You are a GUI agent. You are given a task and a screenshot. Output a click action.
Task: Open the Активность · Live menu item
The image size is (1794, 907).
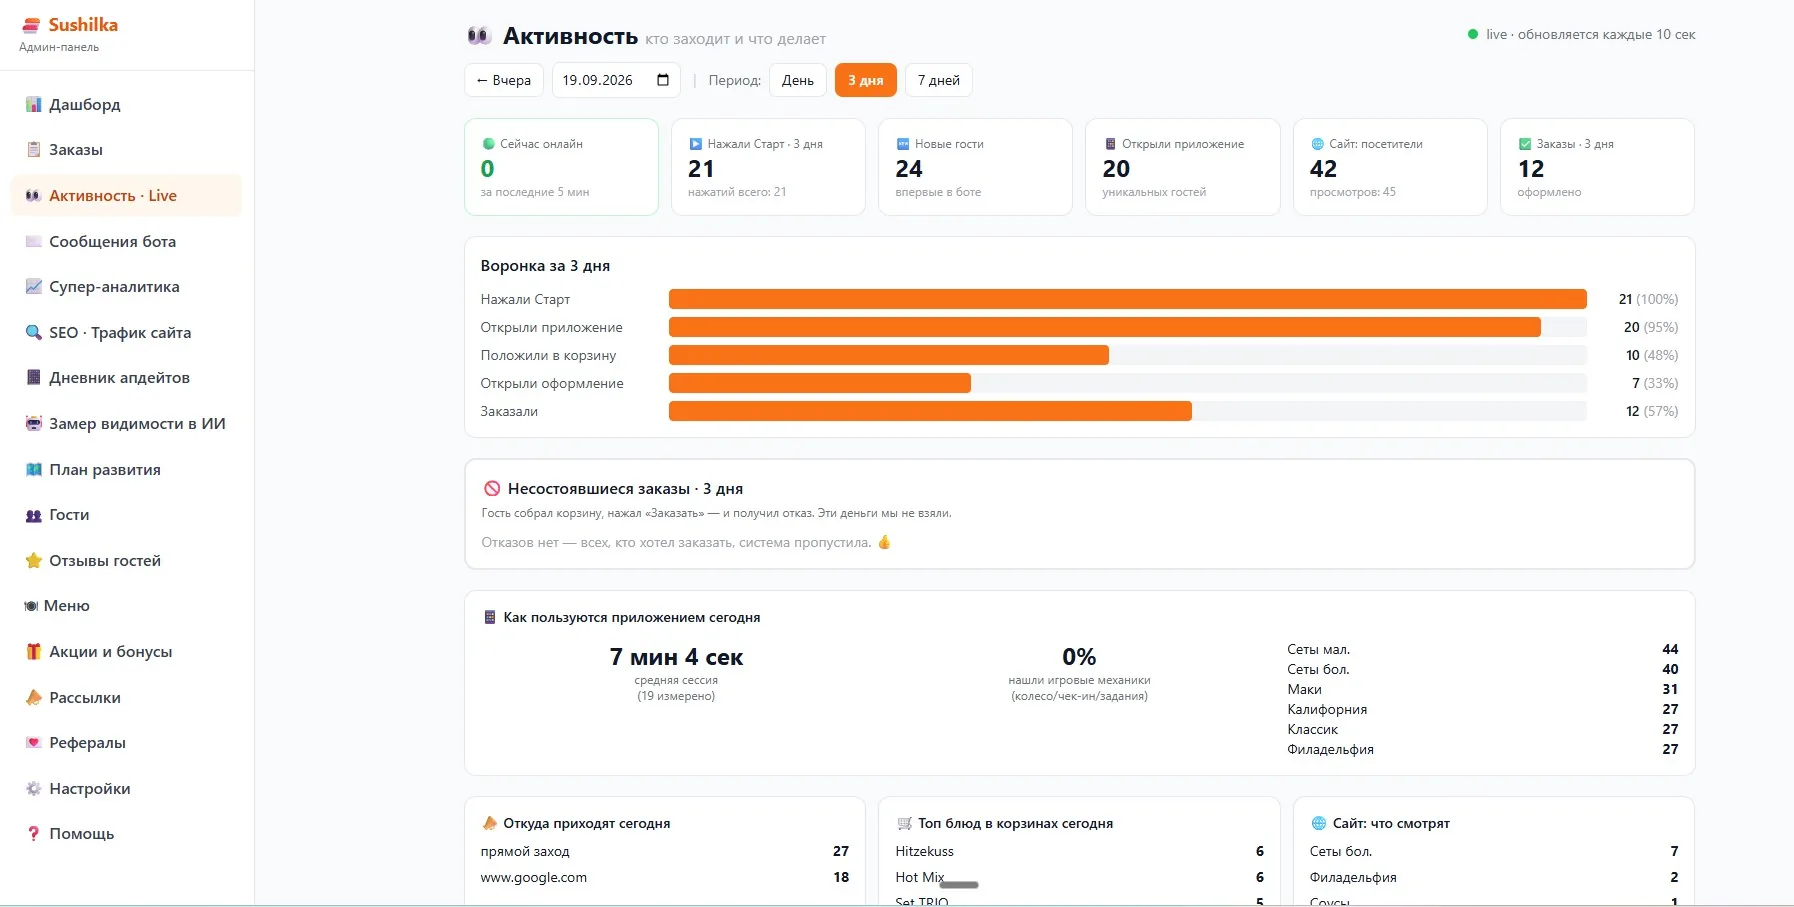tap(126, 196)
